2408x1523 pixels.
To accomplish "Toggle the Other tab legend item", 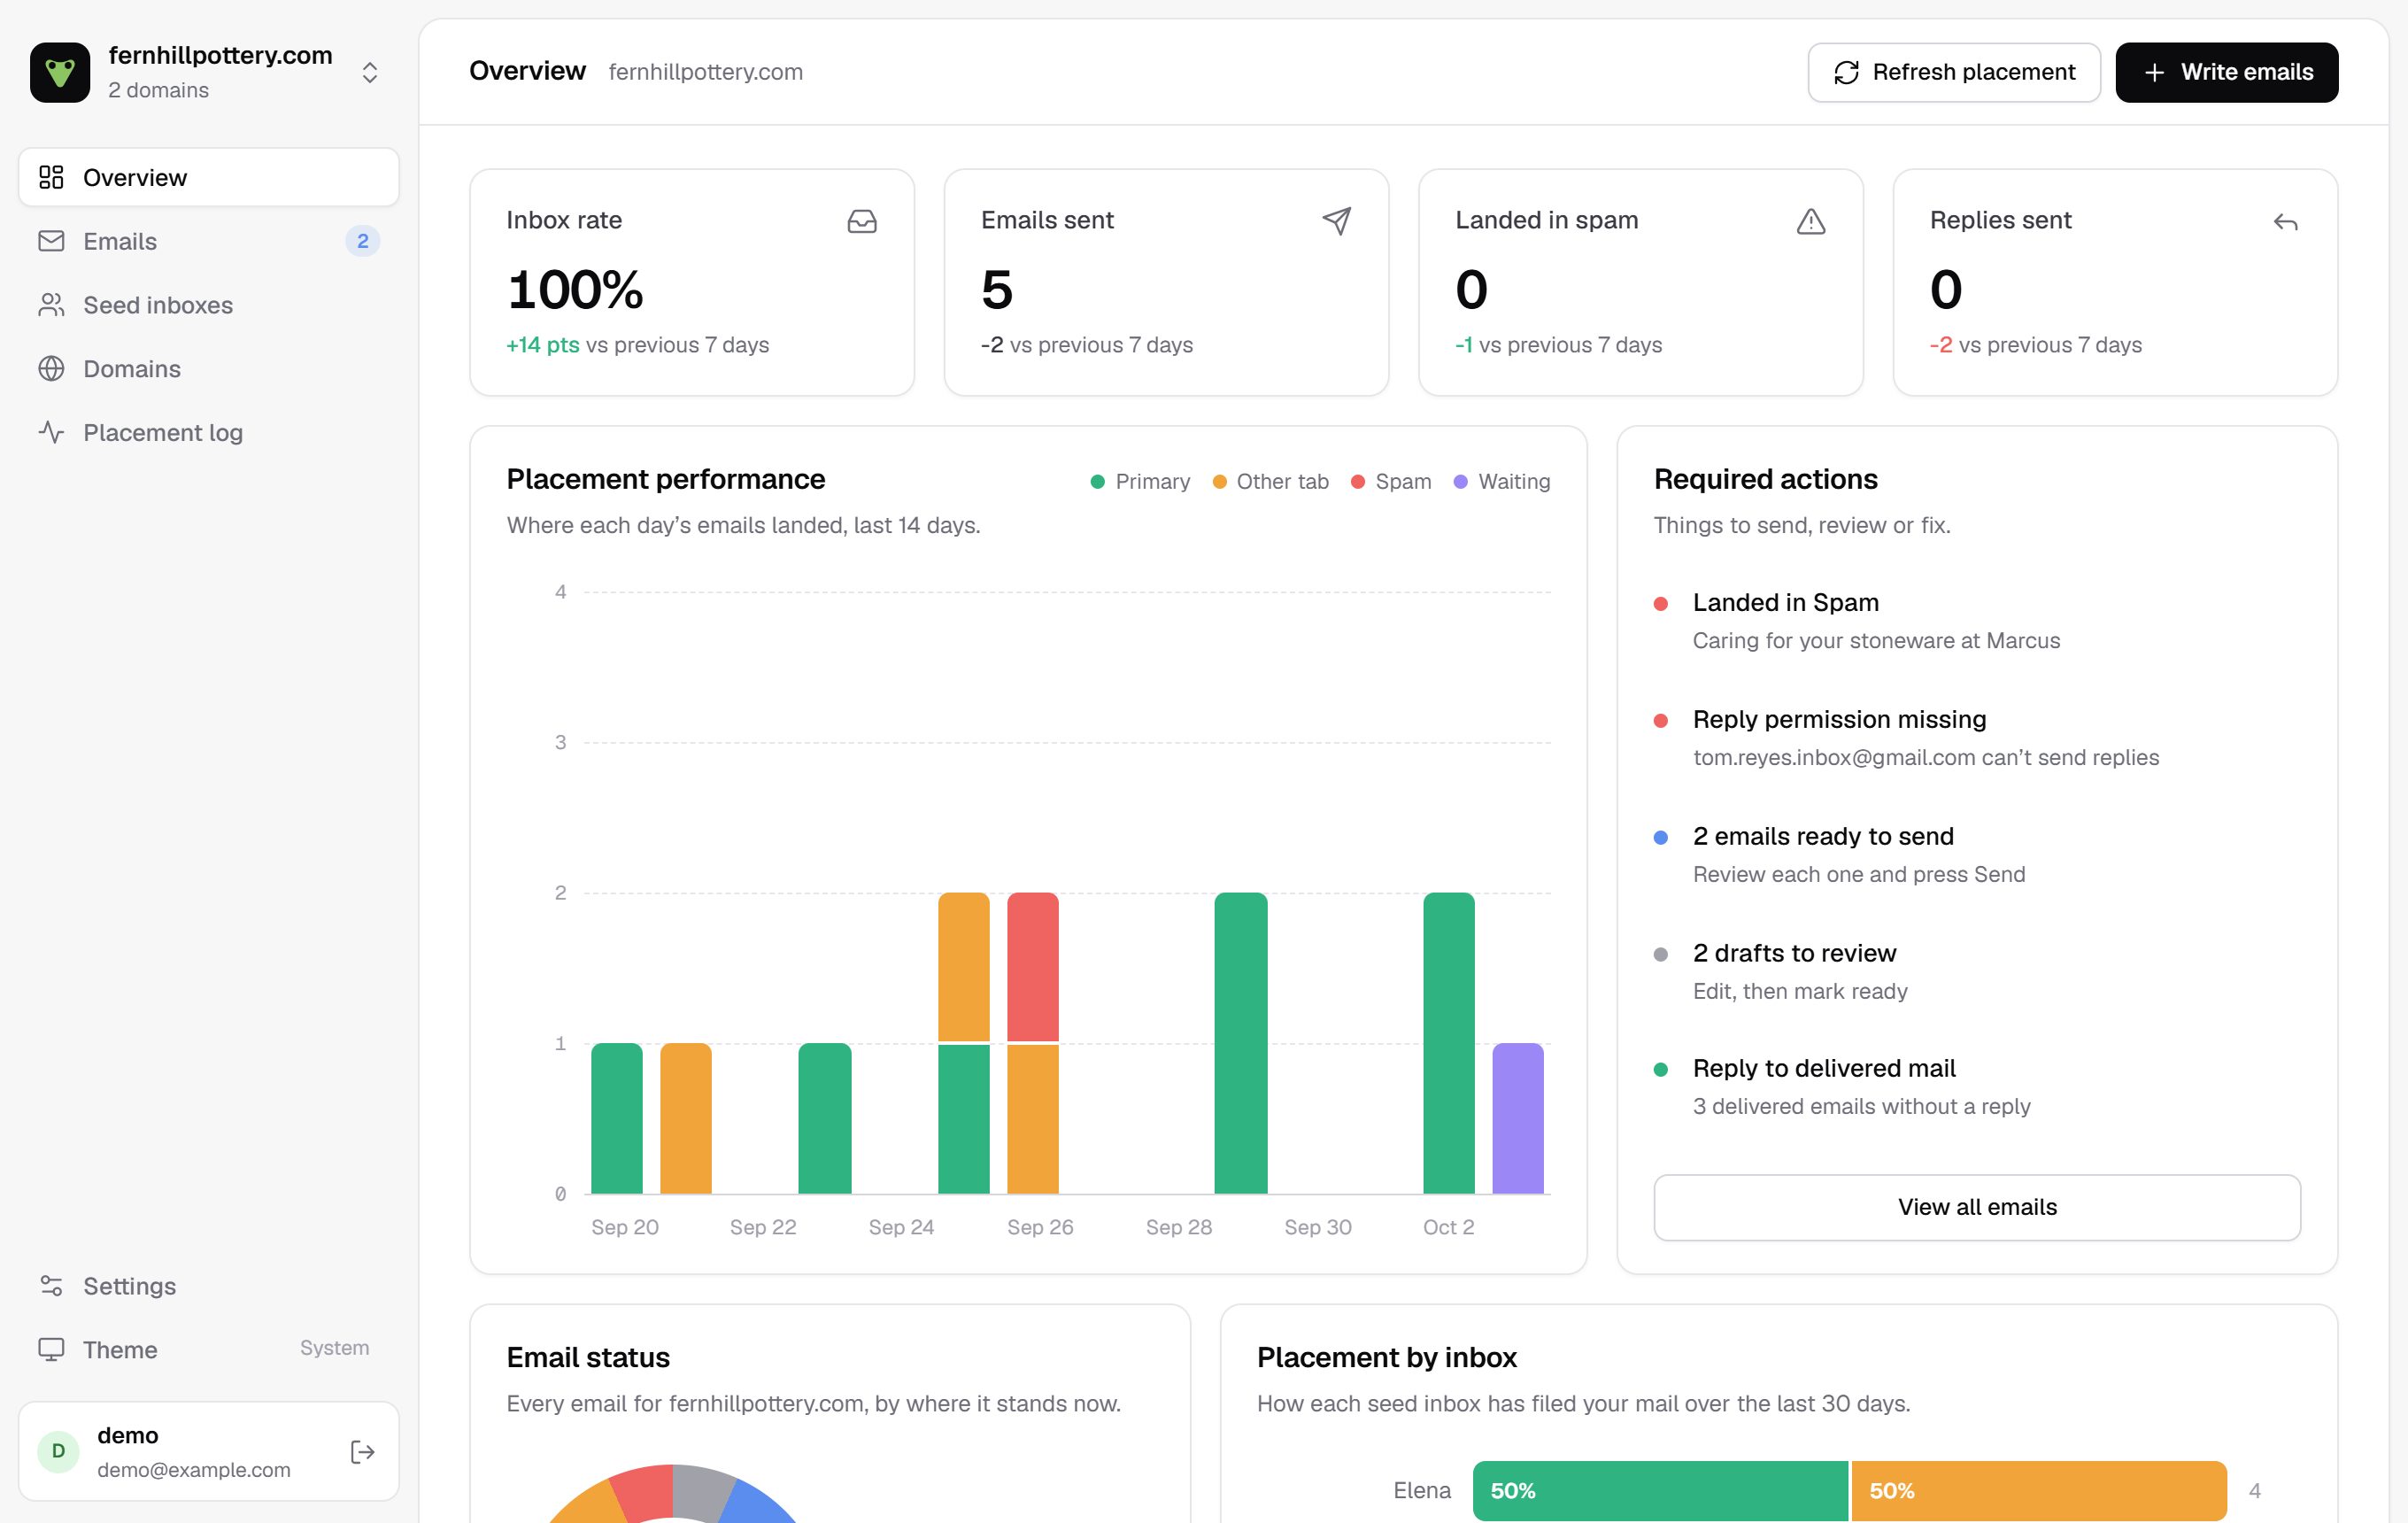I will point(1270,482).
